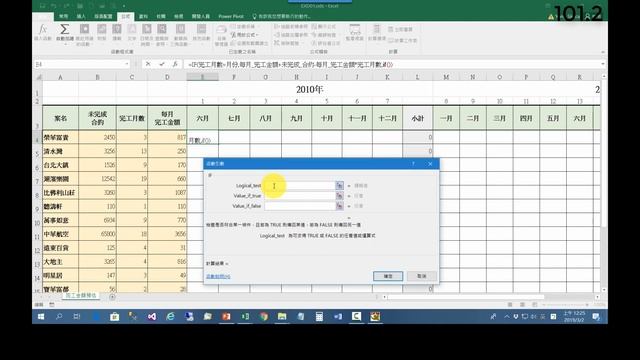Click the vertical scrollbar thumb
Image resolution: width=640 pixels, height=360 pixels.
click(603, 153)
